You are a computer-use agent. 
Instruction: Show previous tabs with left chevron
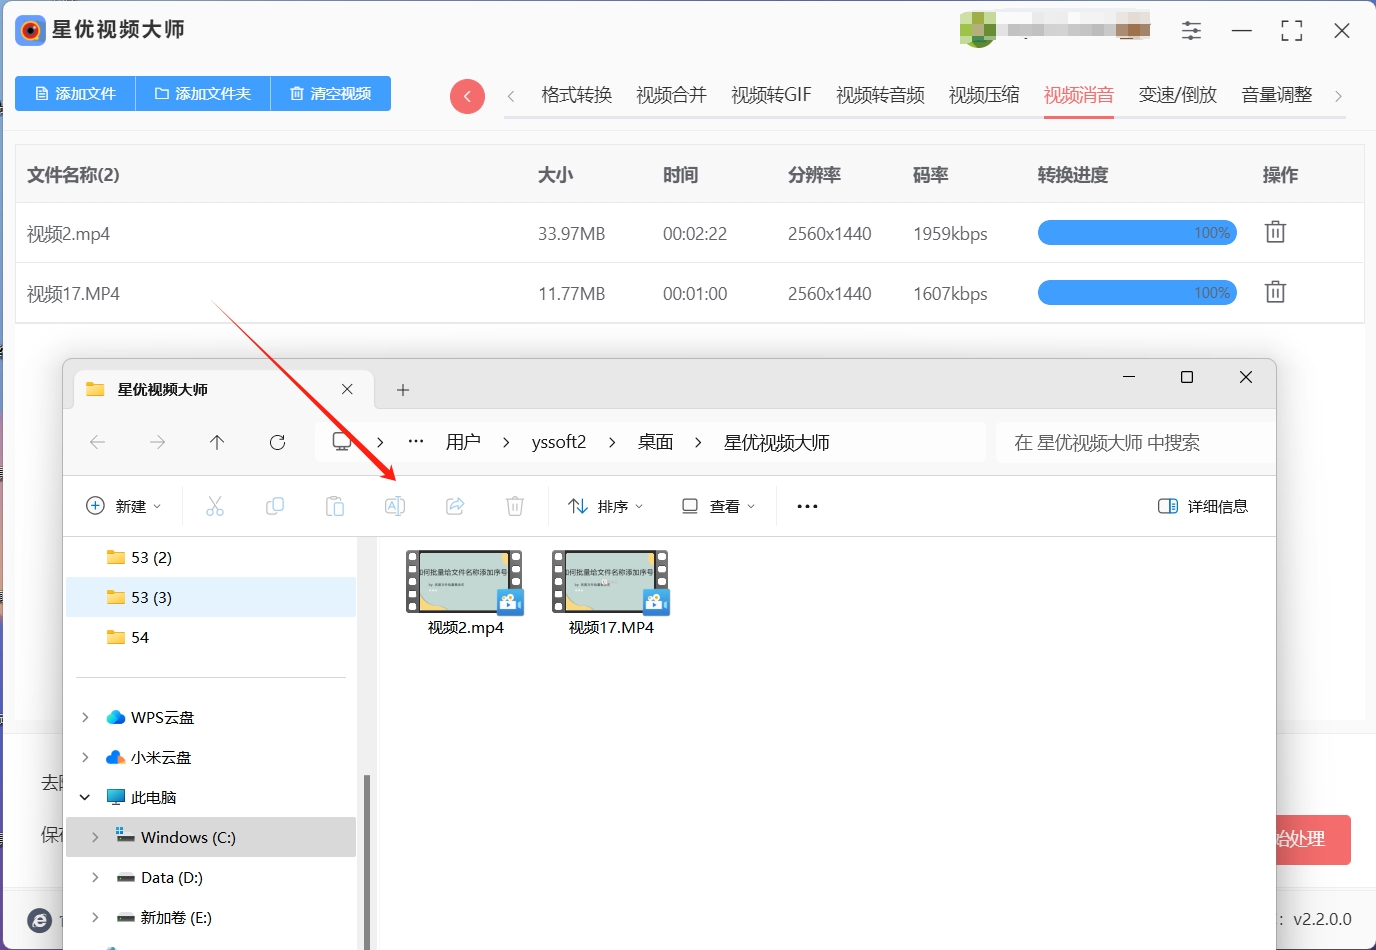tap(511, 96)
